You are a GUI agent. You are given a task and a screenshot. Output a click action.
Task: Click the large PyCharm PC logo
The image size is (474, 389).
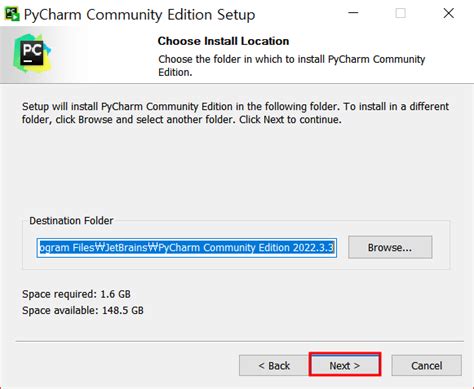coord(32,53)
